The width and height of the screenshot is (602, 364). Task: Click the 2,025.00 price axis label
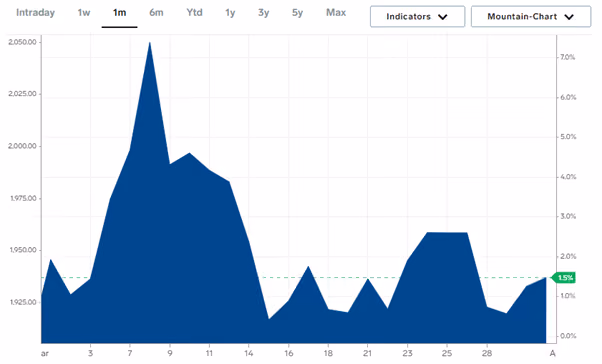coord(22,94)
